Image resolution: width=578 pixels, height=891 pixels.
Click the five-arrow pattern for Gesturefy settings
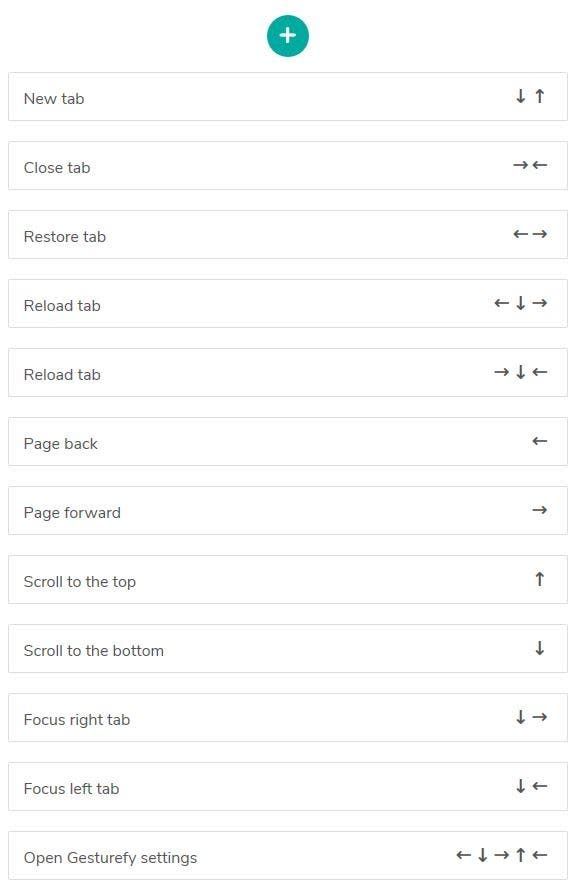point(502,855)
